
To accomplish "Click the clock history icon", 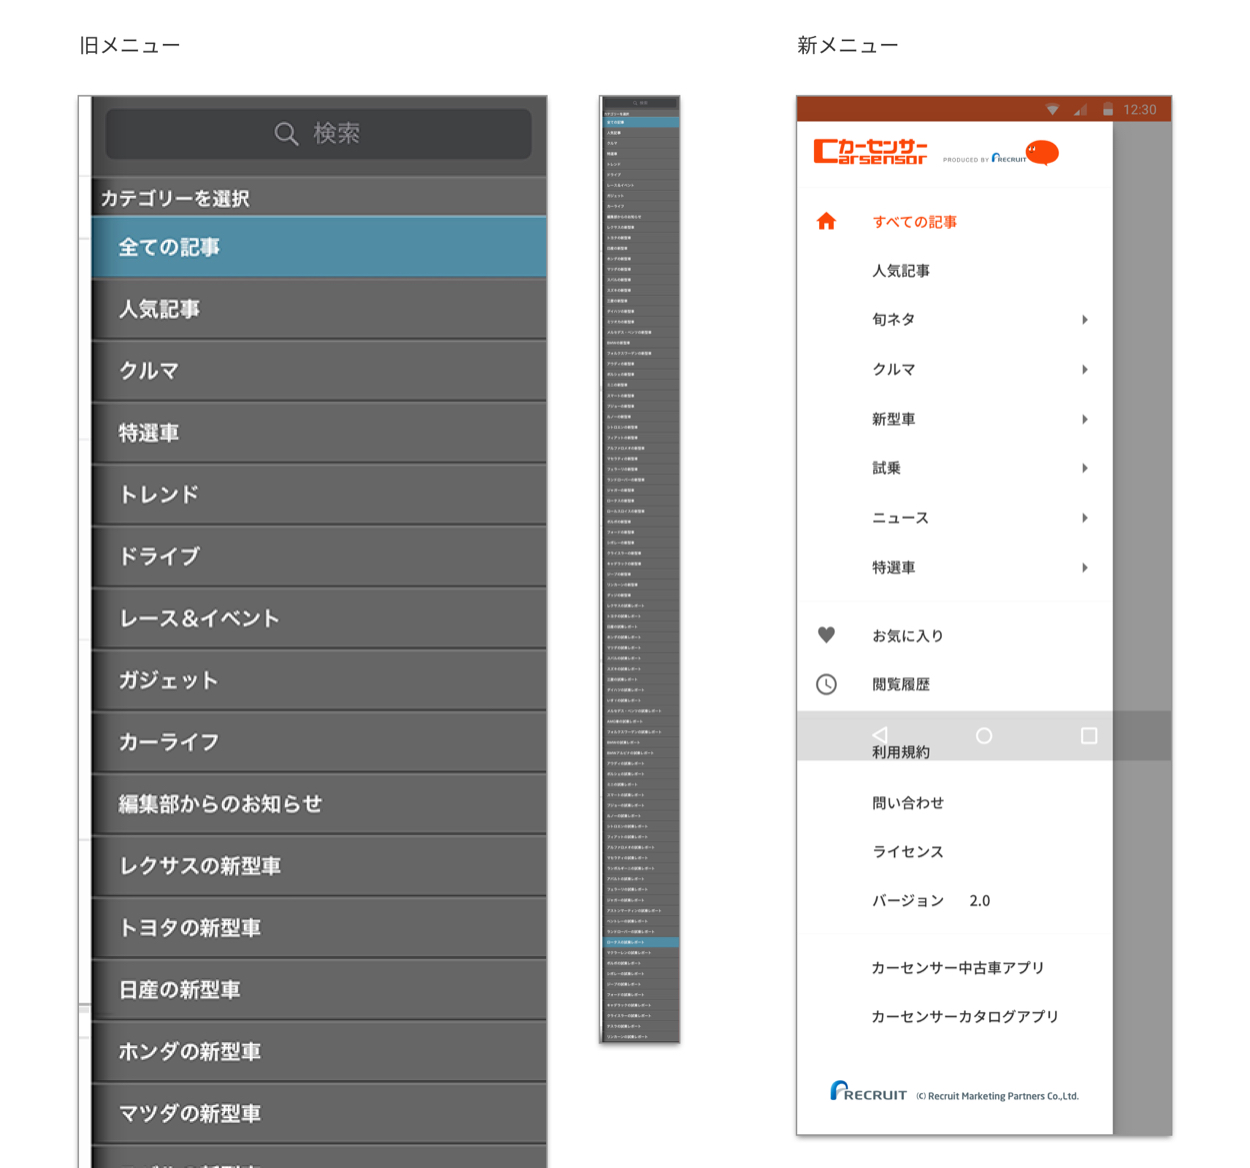I will [826, 685].
